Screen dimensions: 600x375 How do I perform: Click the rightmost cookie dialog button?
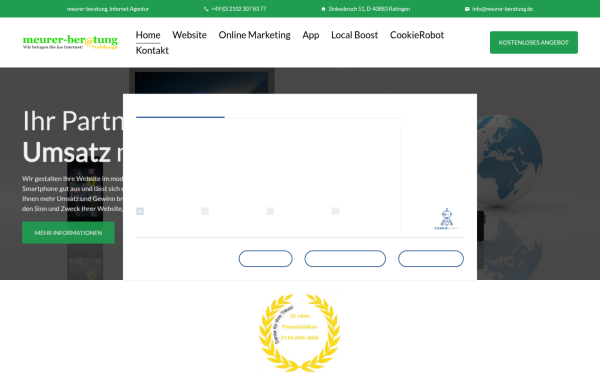pos(431,259)
